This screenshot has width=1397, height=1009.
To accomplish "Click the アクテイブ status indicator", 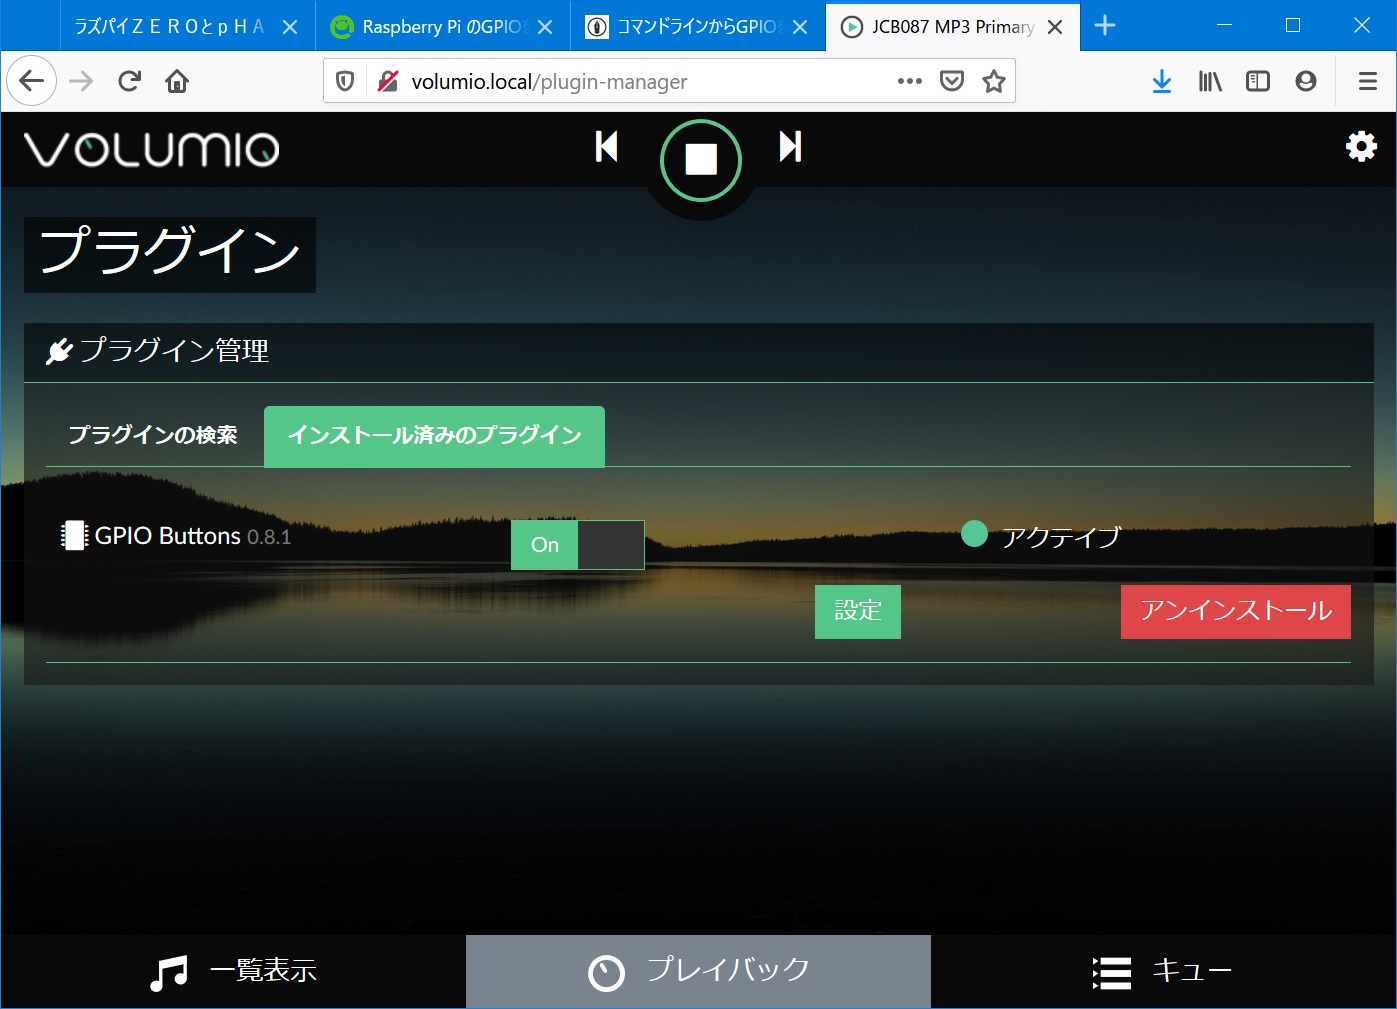I will [x=973, y=534].
